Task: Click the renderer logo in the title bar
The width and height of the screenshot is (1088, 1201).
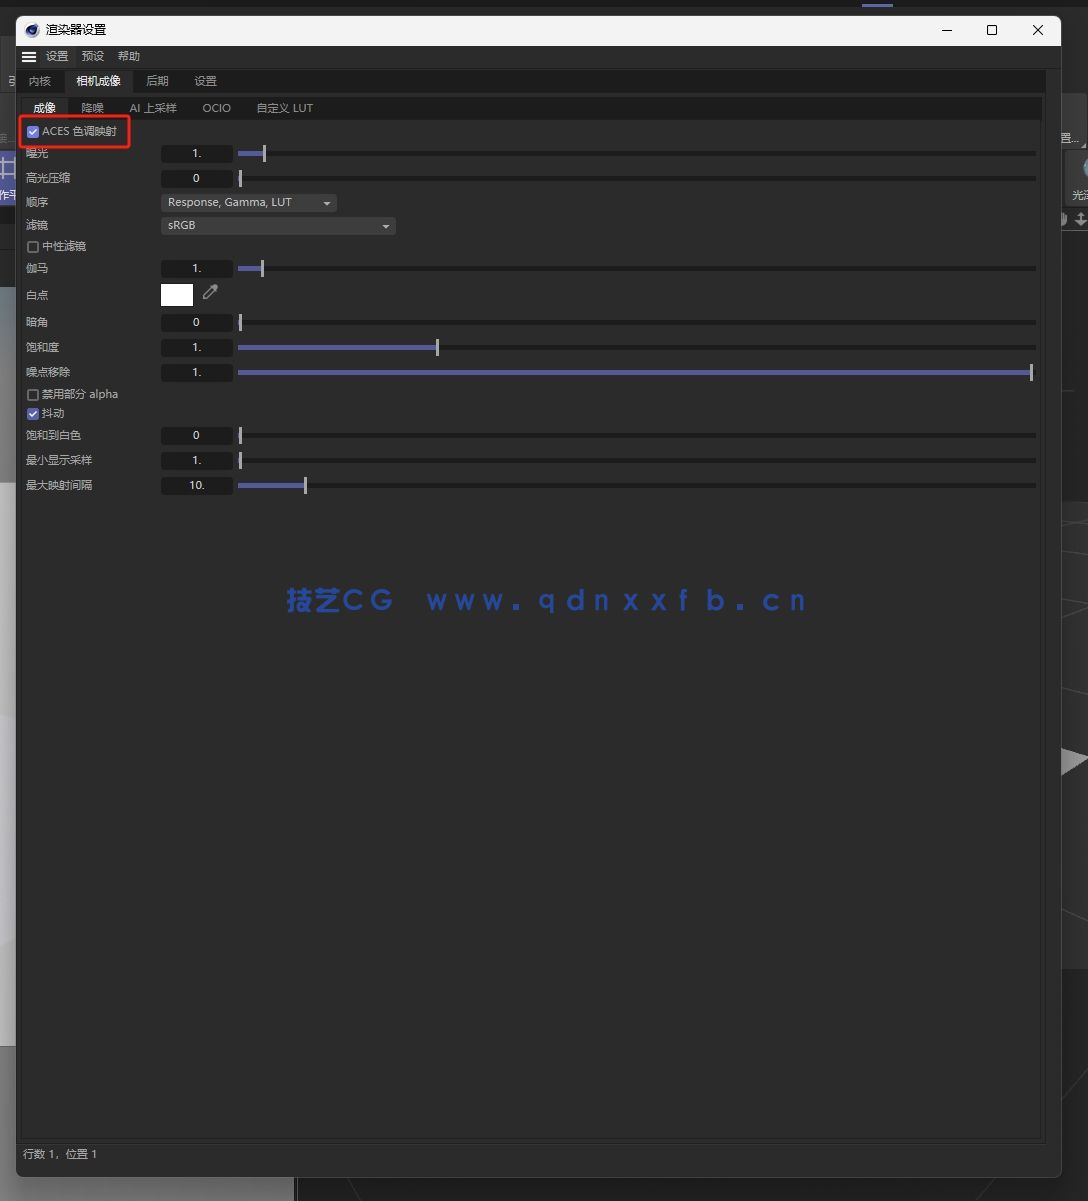Action: [x=30, y=30]
